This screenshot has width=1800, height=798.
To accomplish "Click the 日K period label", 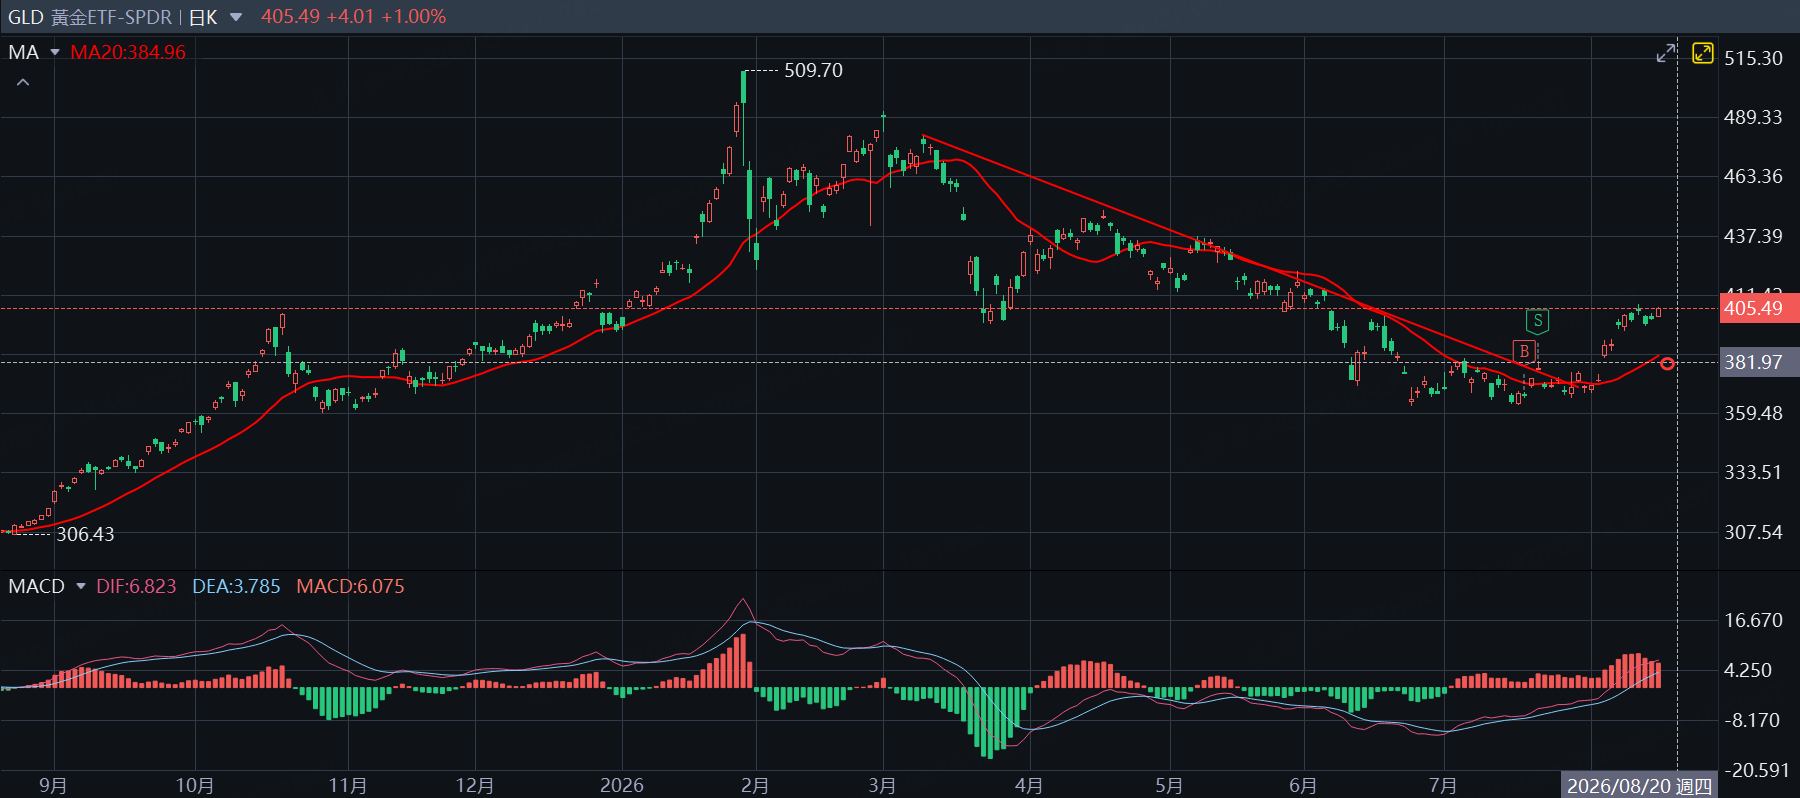I will 203,17.
